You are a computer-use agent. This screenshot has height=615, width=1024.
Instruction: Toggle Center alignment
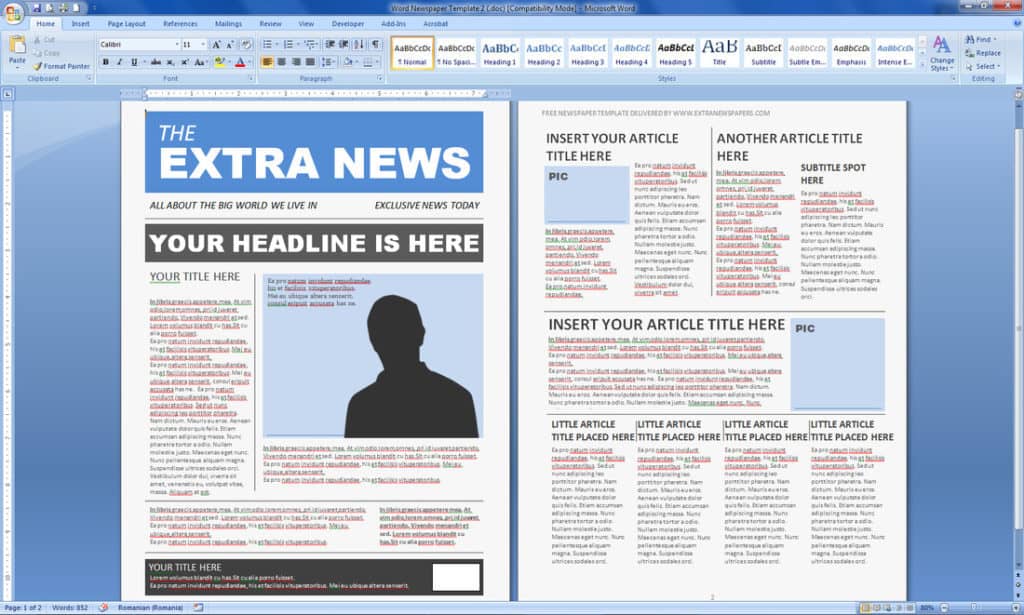[x=281, y=62]
